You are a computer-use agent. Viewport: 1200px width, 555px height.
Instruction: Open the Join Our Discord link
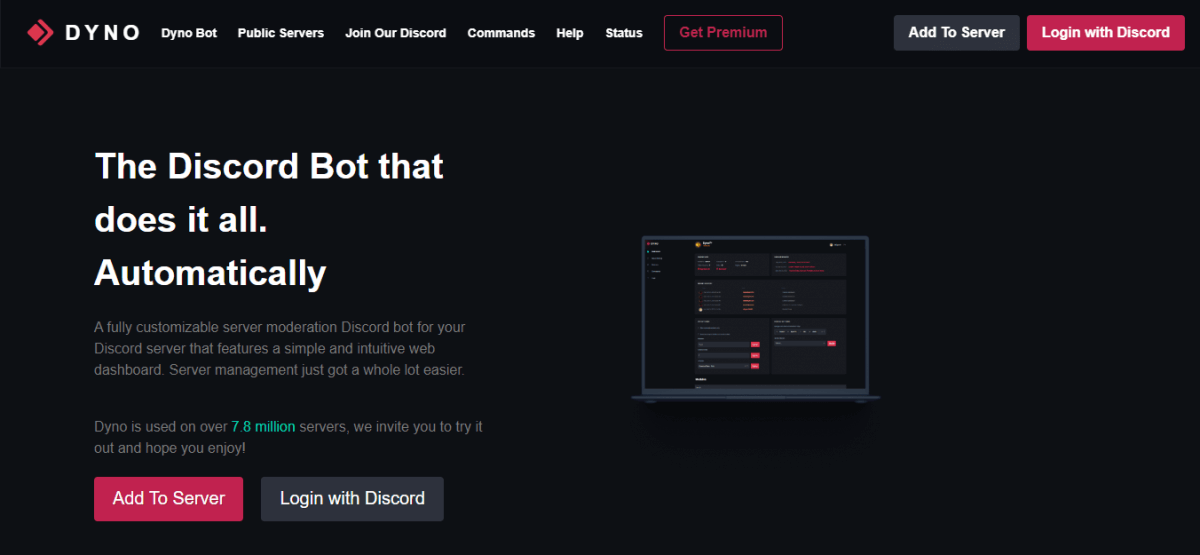coord(396,33)
